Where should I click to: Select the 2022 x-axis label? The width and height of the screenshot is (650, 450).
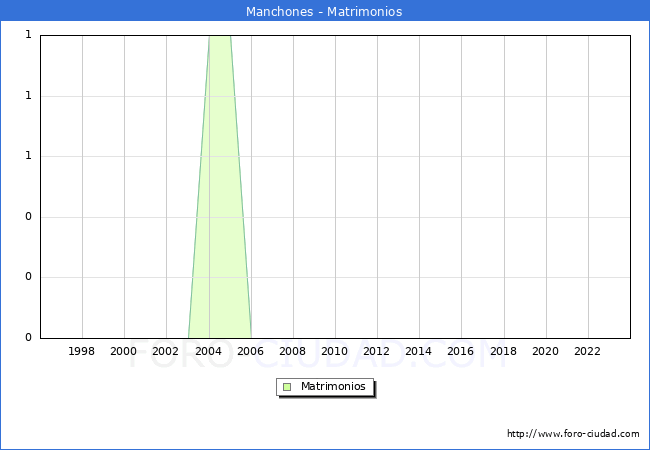point(587,351)
